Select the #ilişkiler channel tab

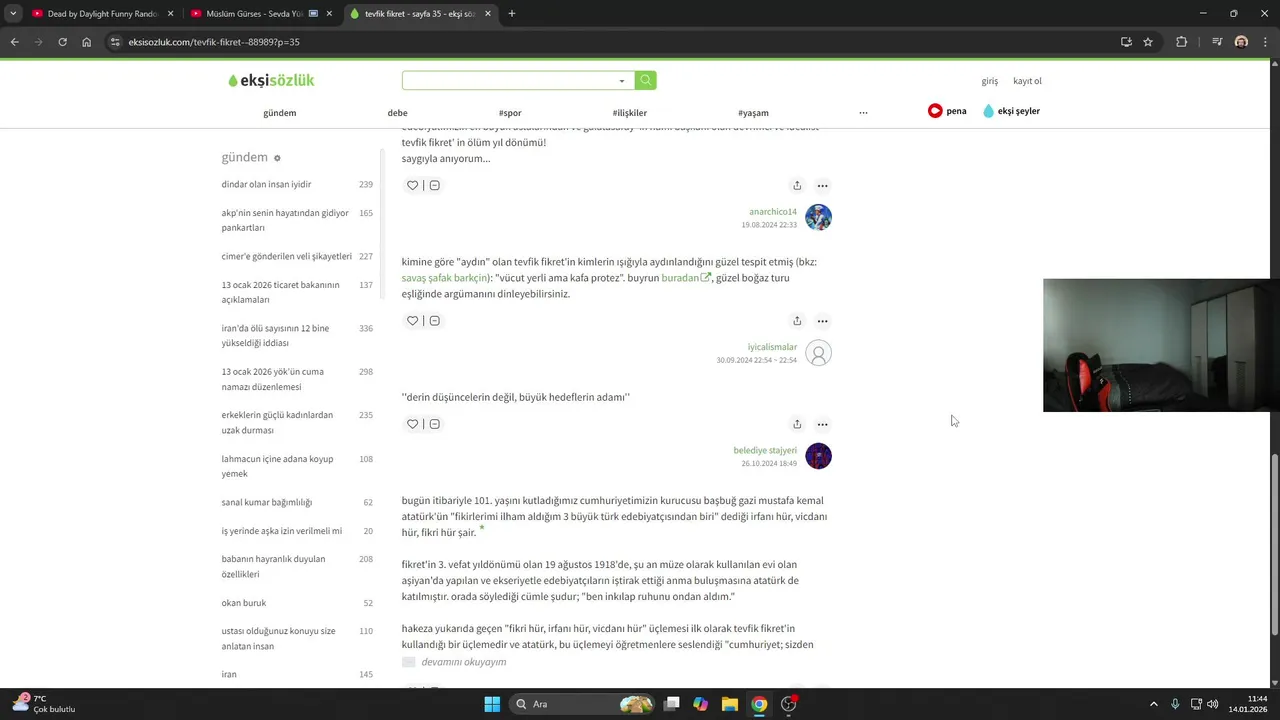click(x=630, y=113)
